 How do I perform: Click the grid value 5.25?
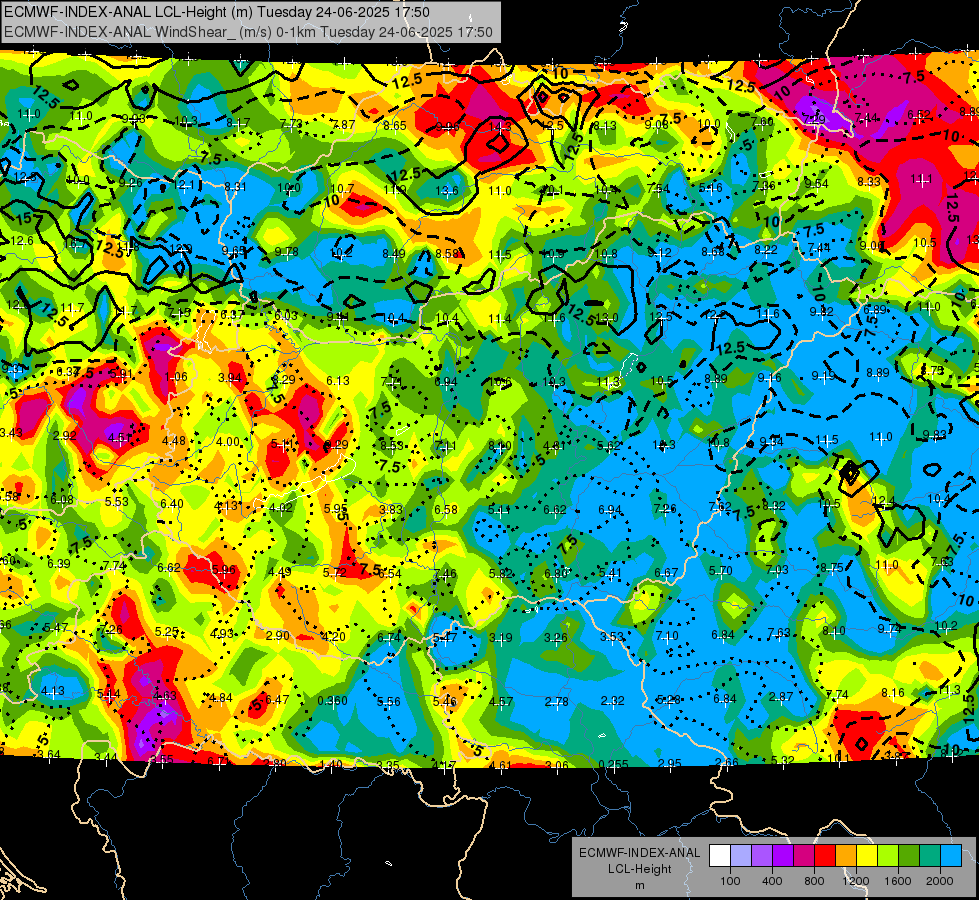(167, 631)
